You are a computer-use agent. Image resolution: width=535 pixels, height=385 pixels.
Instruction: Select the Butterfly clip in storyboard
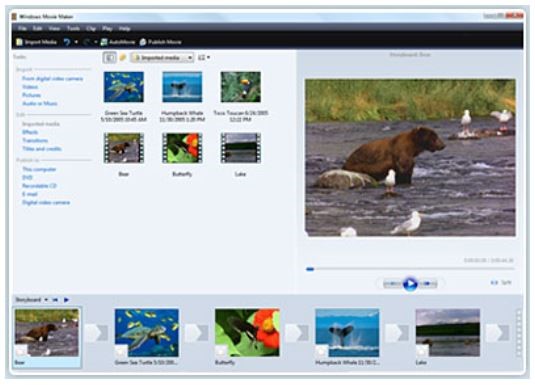click(247, 333)
